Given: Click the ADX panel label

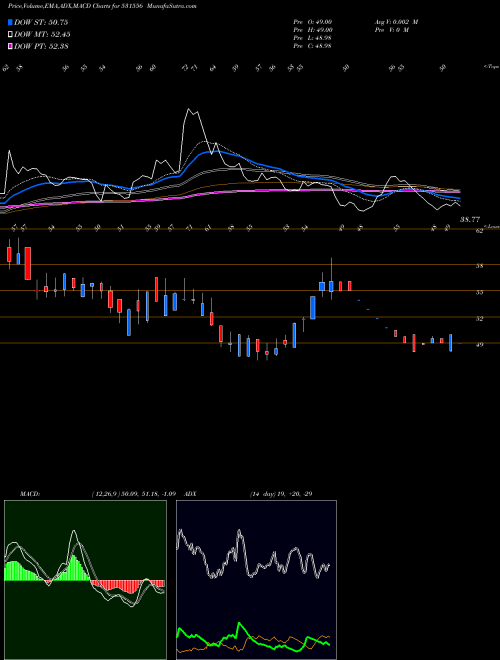Looking at the screenshot, I should [x=190, y=494].
